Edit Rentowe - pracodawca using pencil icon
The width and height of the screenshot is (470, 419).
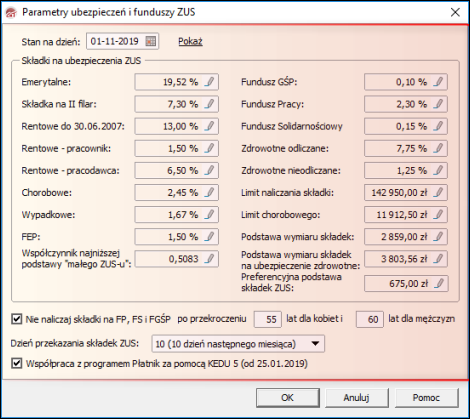(209, 170)
